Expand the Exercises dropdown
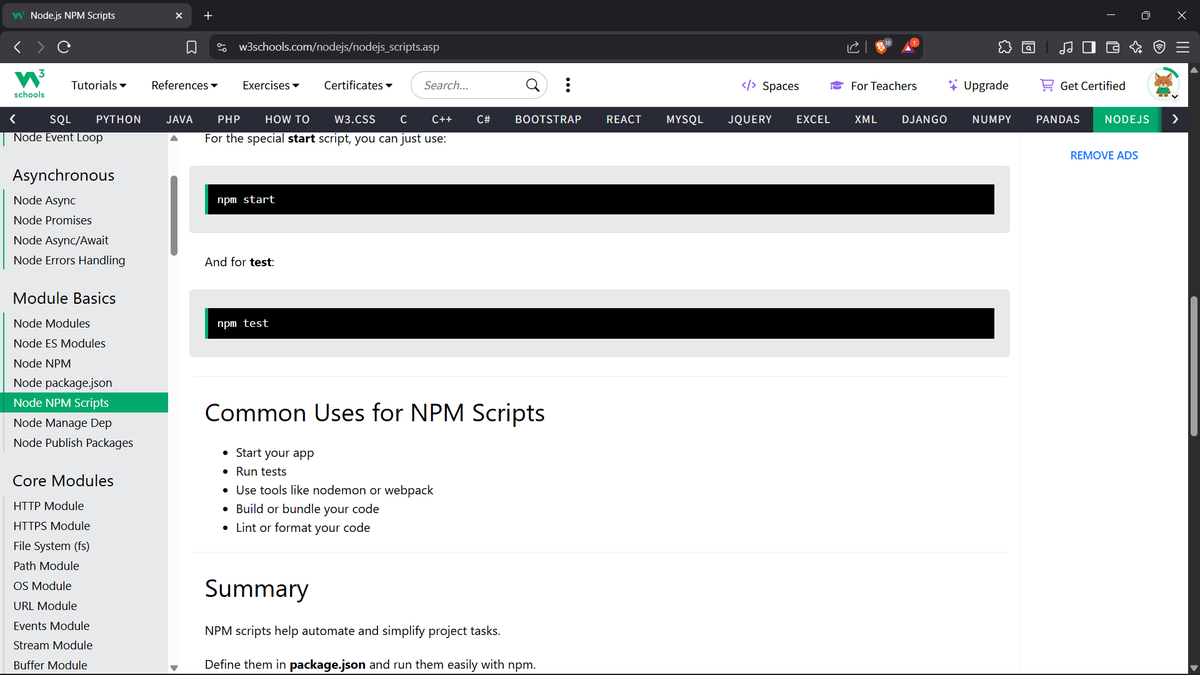 [x=271, y=85]
